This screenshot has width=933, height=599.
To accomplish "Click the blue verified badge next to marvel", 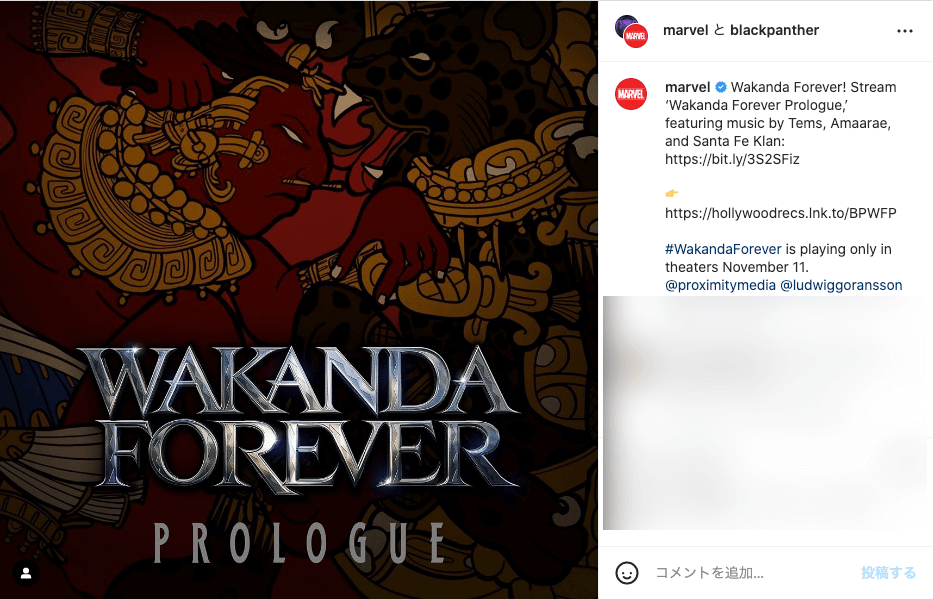I will point(721,87).
